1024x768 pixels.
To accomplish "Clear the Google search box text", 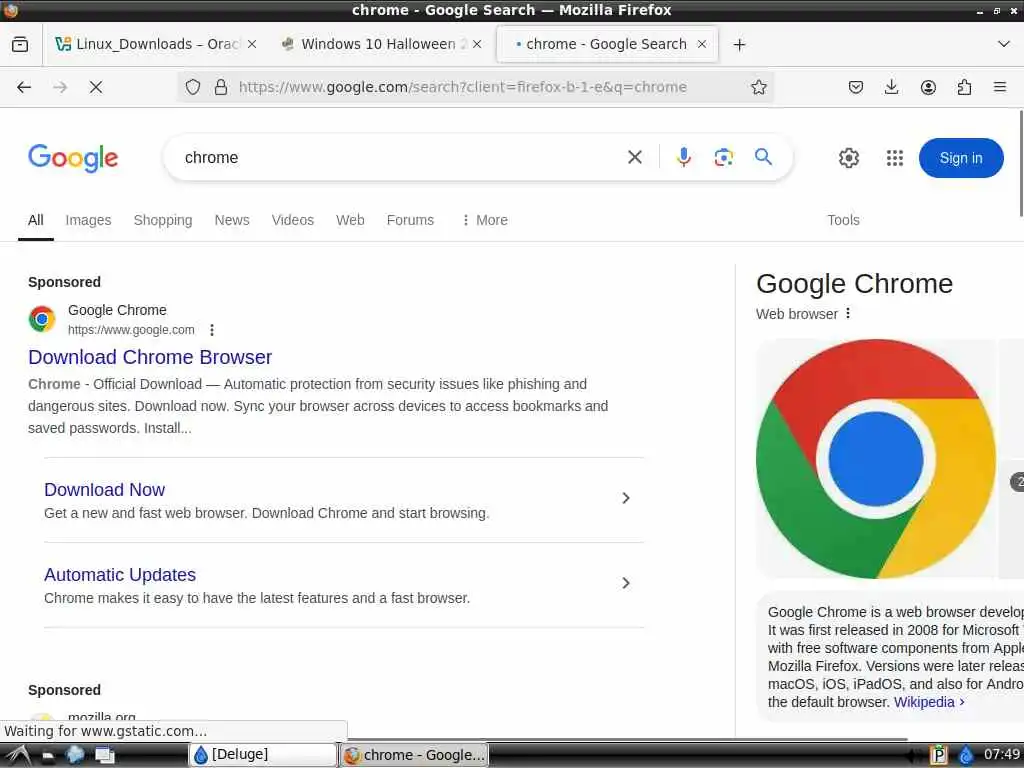I will click(635, 157).
